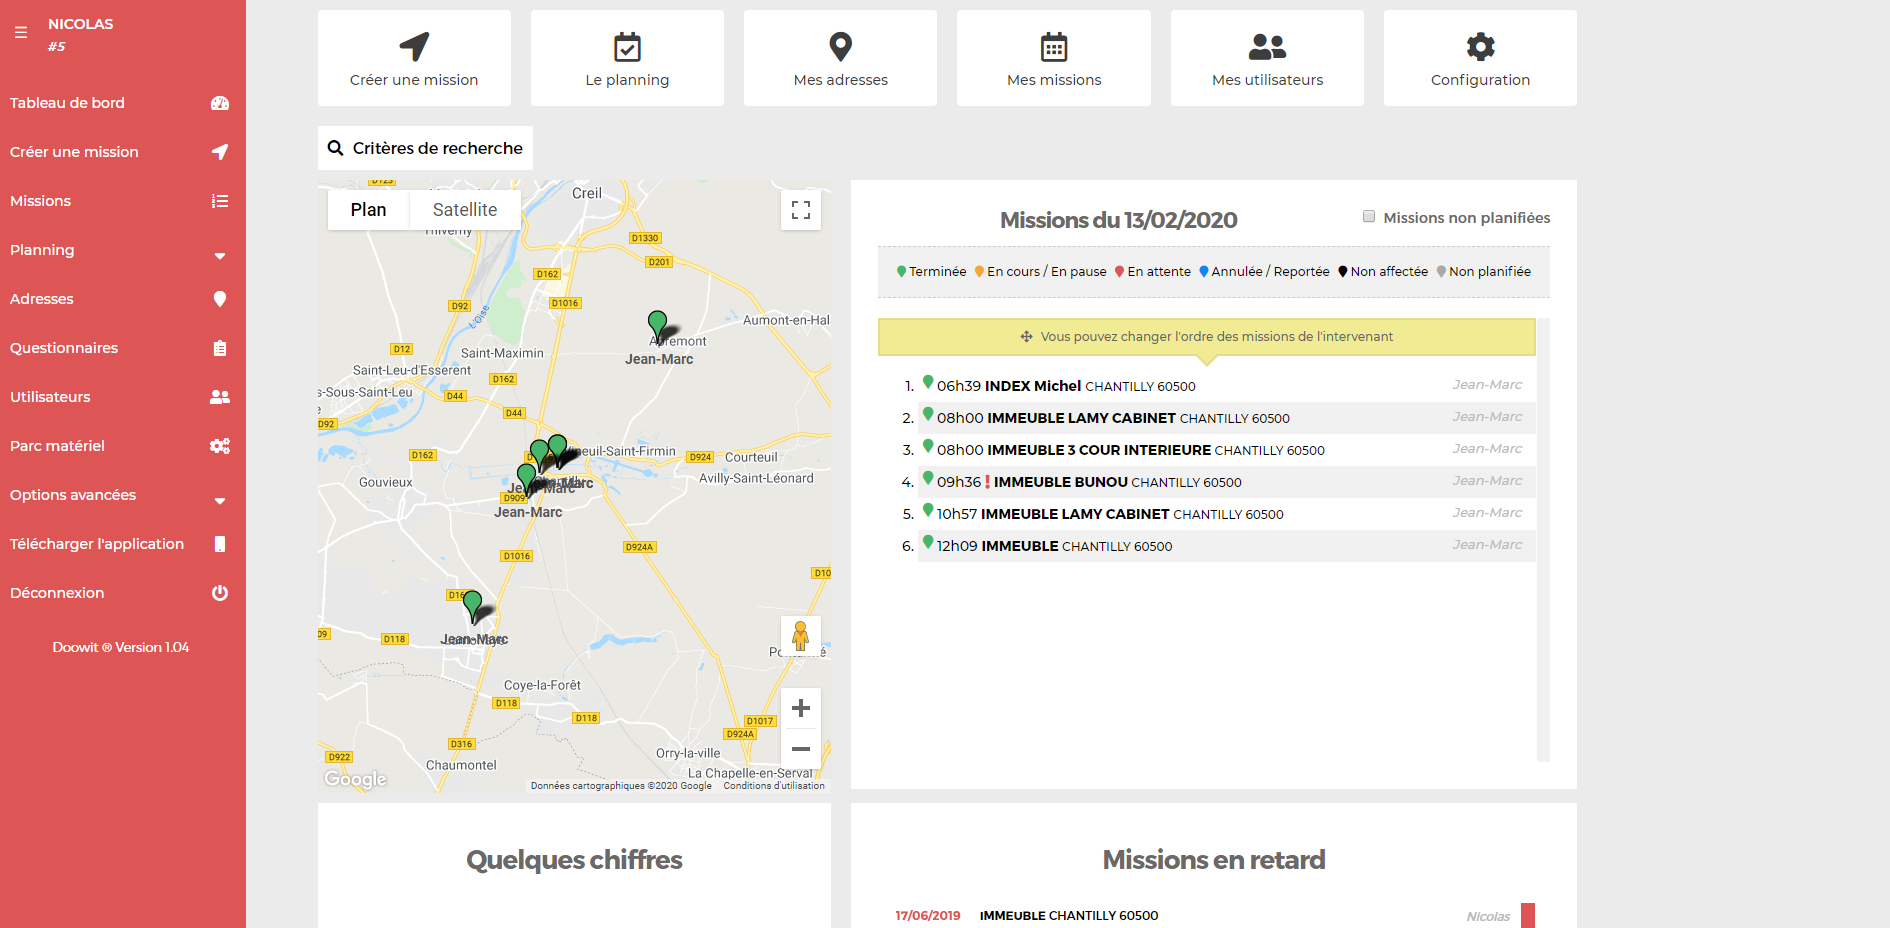Switch map to Satellite view

464,210
